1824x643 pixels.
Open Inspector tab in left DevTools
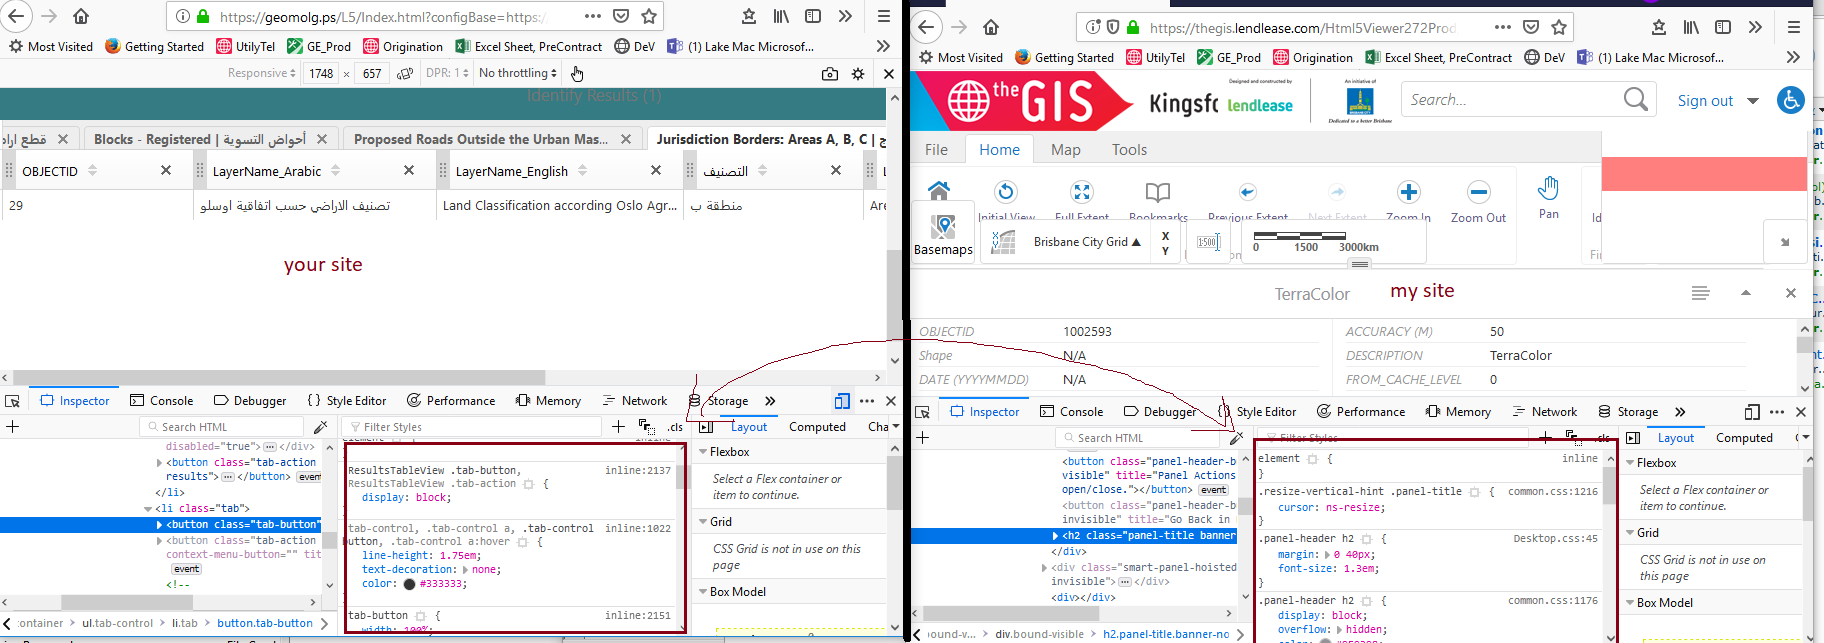point(74,401)
